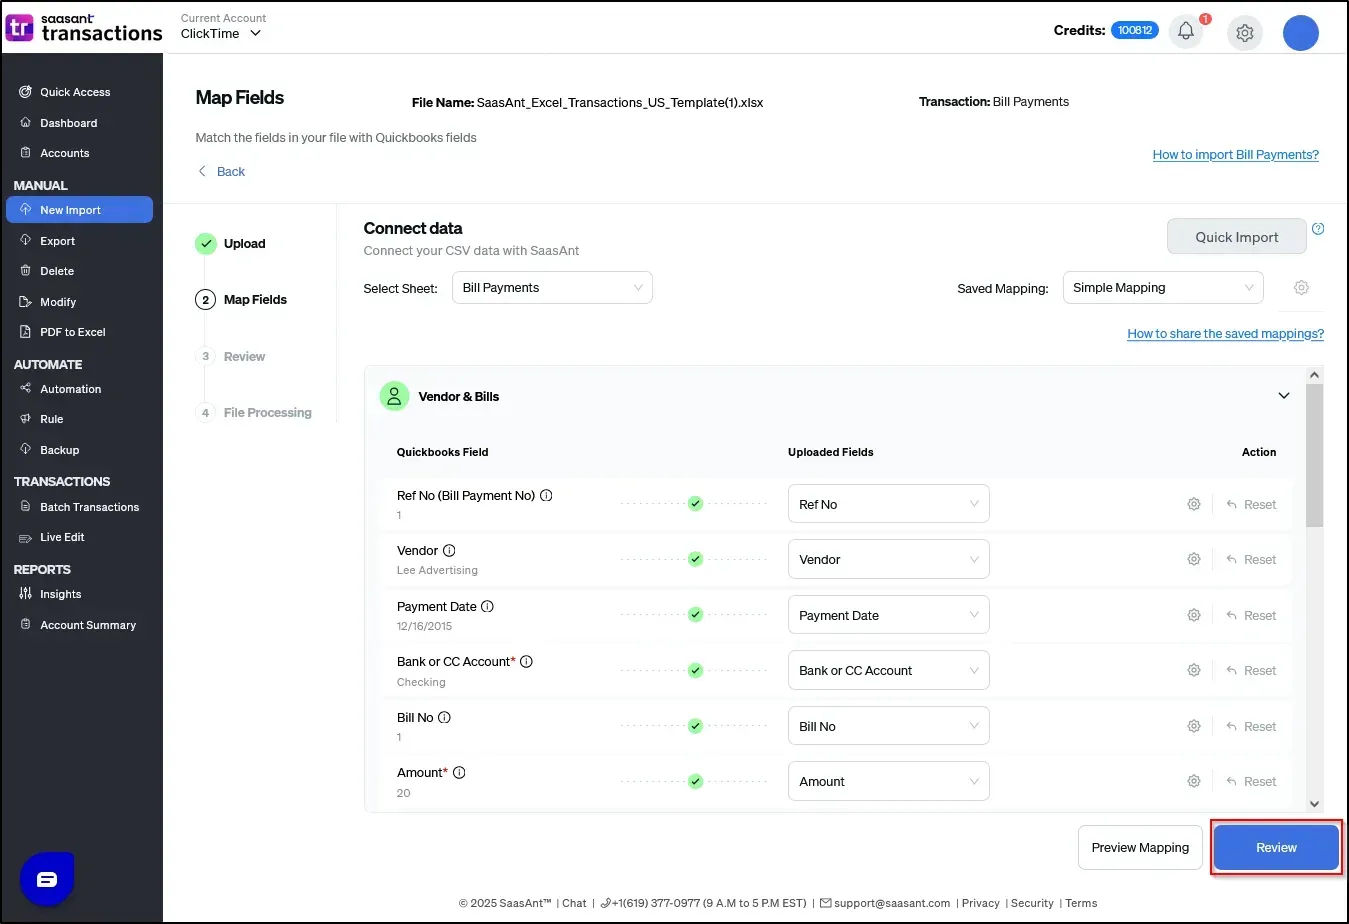
Task: Open the blue user profile avatar
Action: tap(1300, 33)
